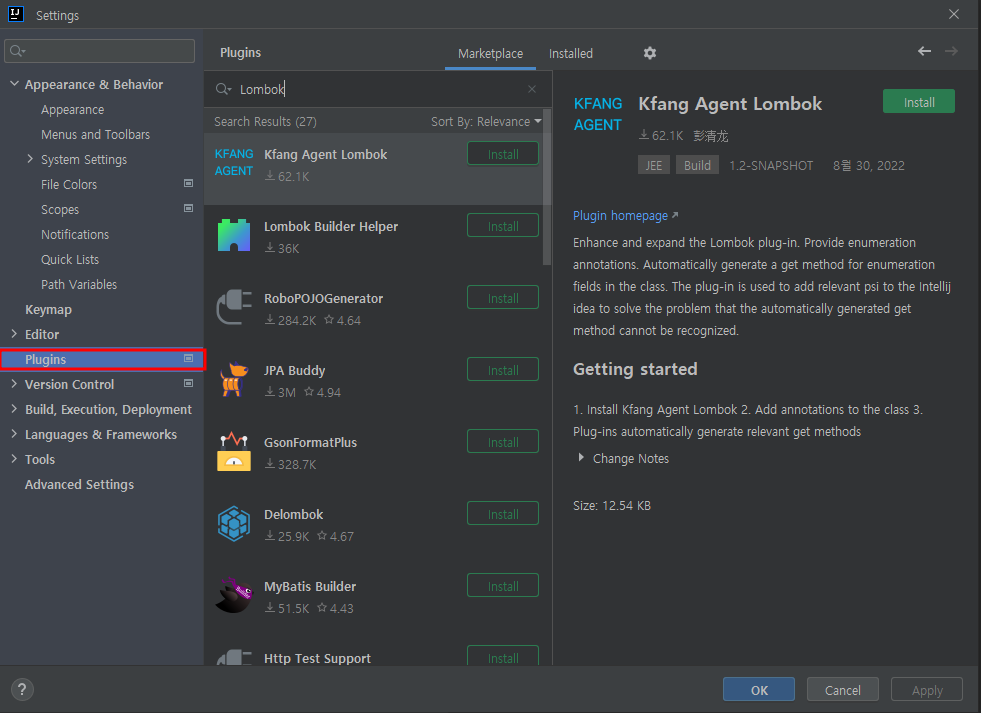This screenshot has width=981, height=713.
Task: Open the Sort By Relevance dropdown
Action: tap(486, 121)
